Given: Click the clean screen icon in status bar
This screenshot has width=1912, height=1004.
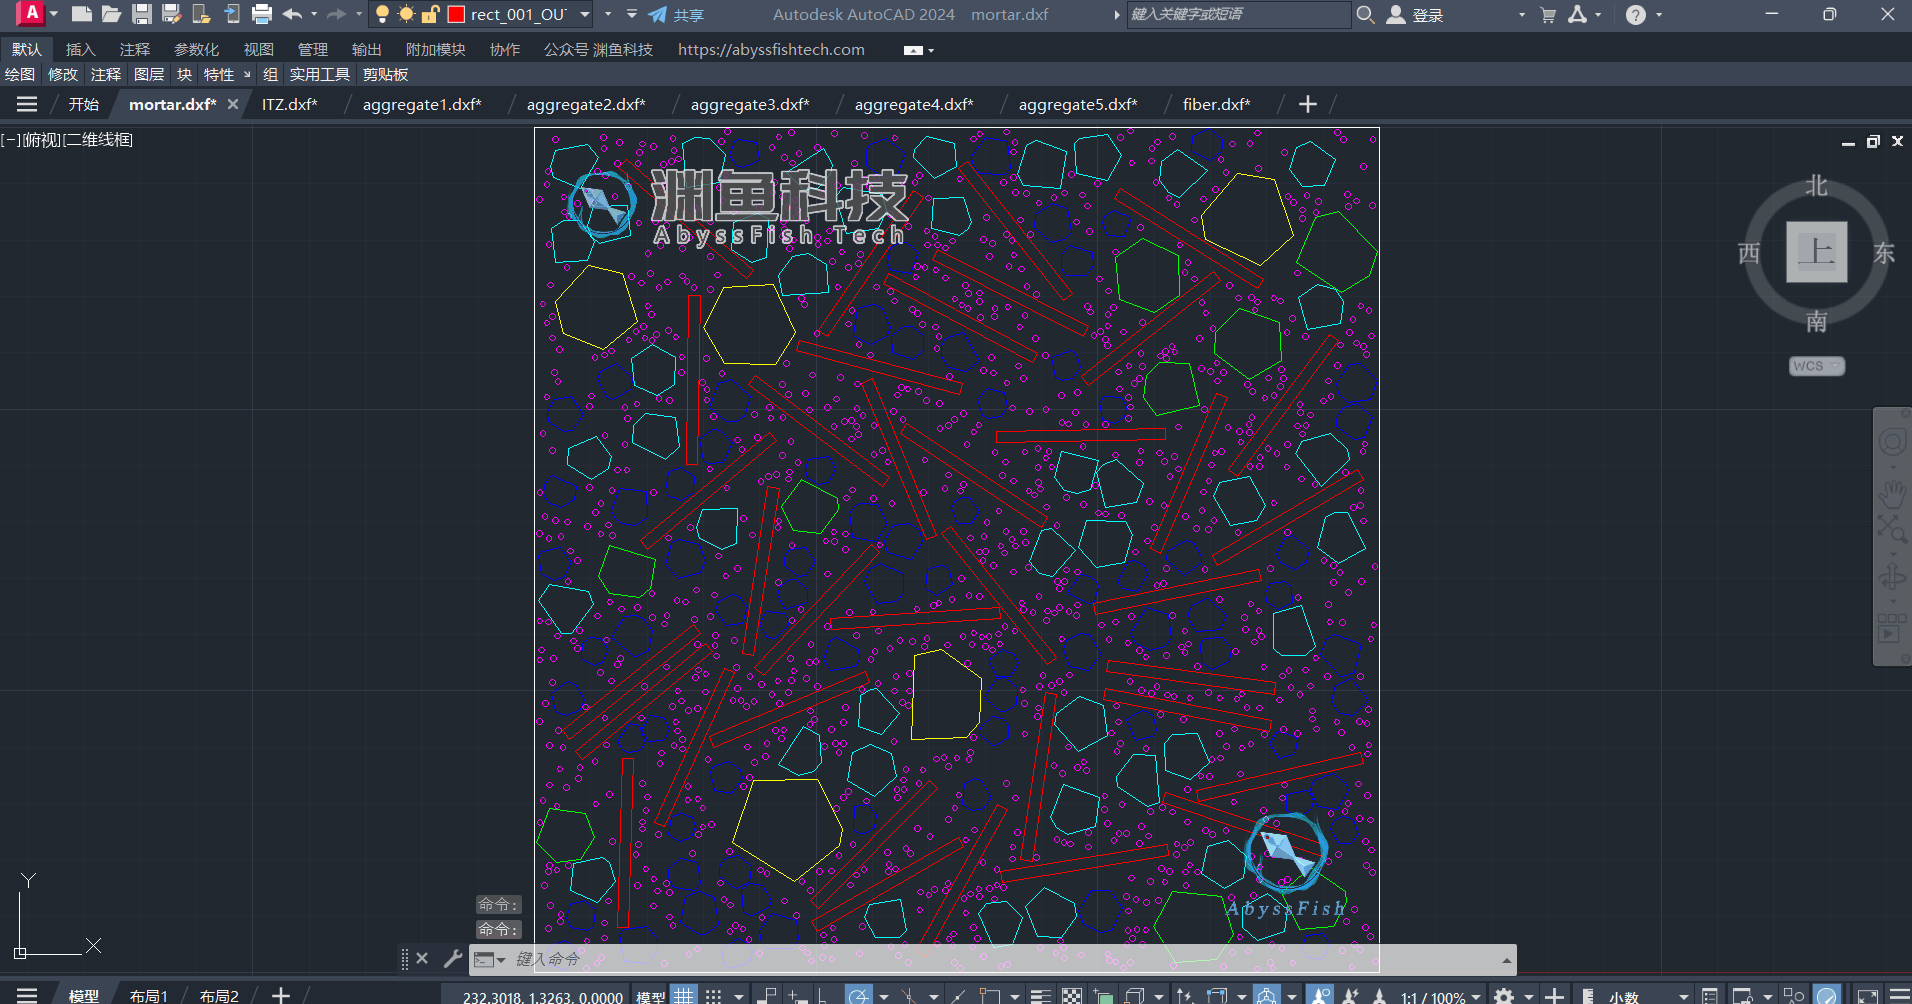Looking at the screenshot, I should pyautogui.click(x=1867, y=995).
